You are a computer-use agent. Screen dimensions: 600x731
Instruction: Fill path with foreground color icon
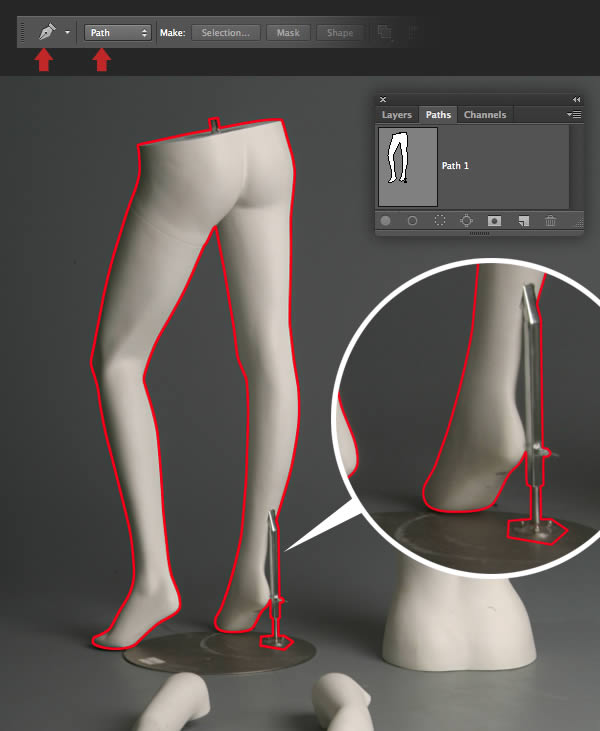pos(385,221)
